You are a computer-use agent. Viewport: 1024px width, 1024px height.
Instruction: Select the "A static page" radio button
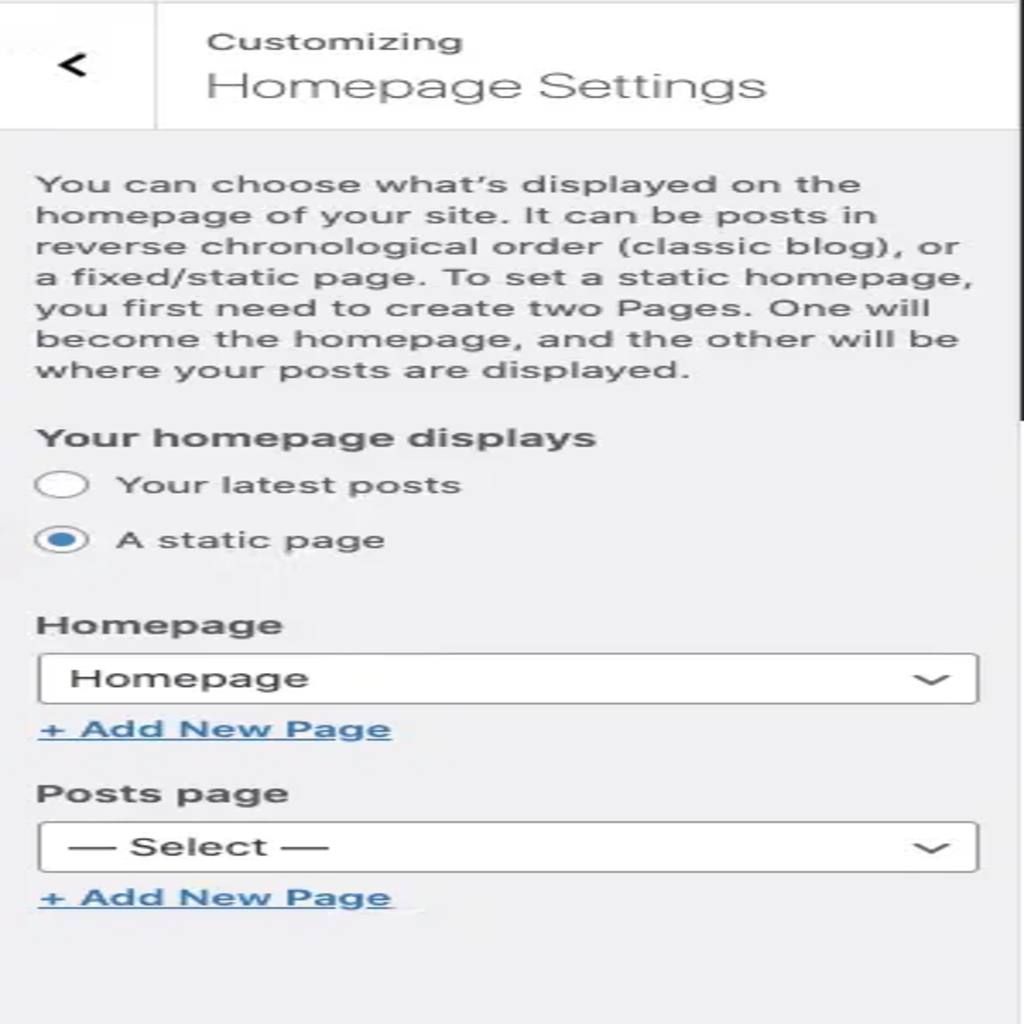tap(62, 540)
